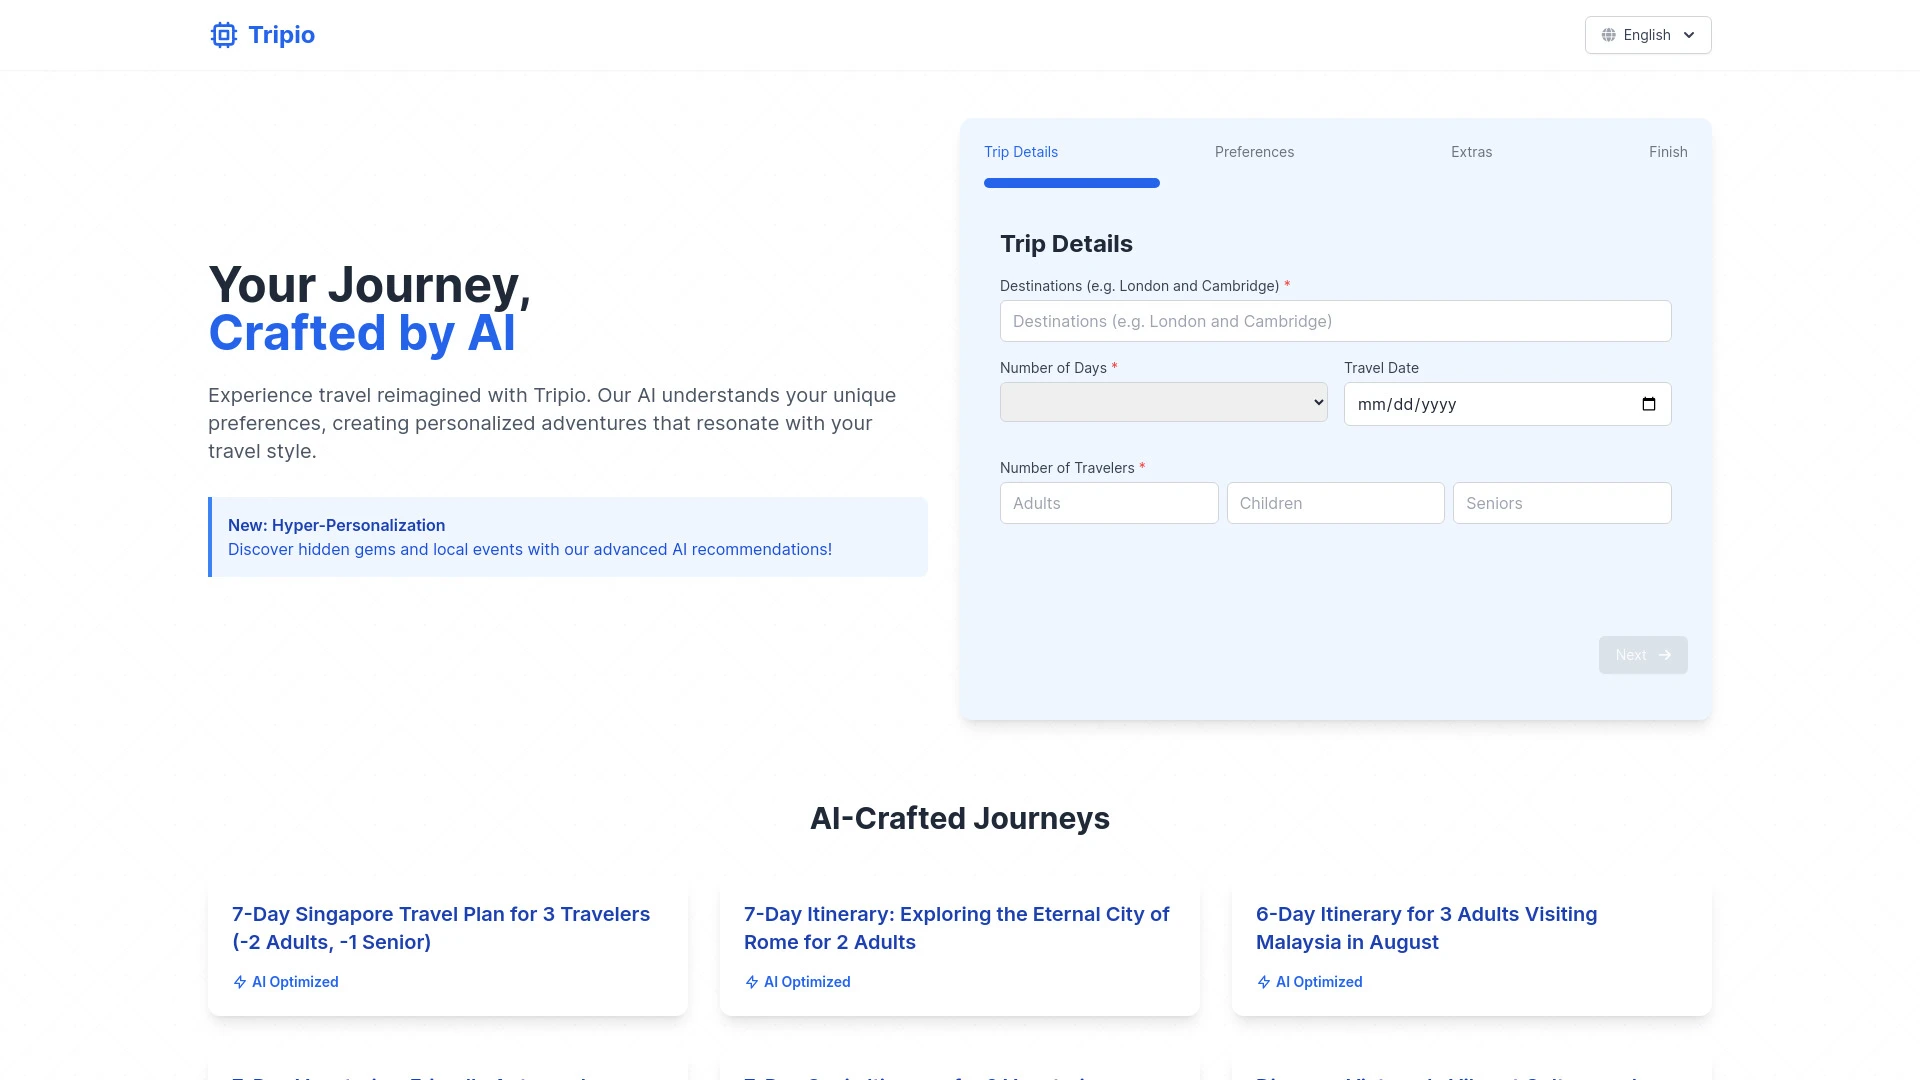Click the Destinations input field
1920x1080 pixels.
(x=1335, y=320)
